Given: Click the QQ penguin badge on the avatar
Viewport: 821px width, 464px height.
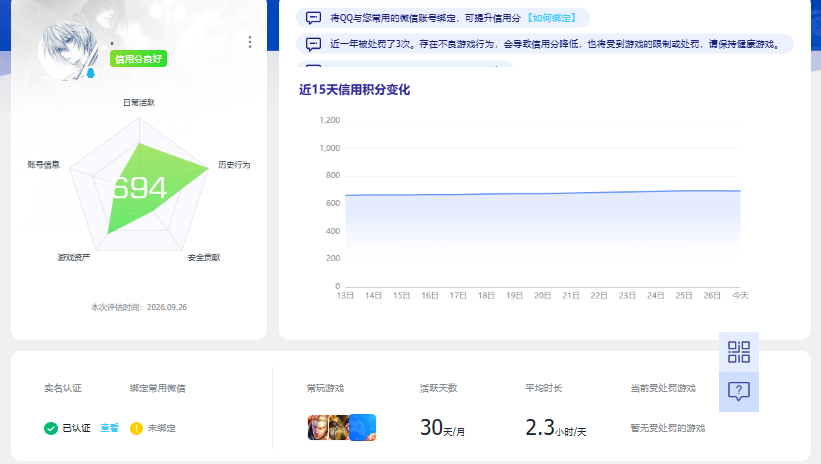Looking at the screenshot, I should pos(91,73).
